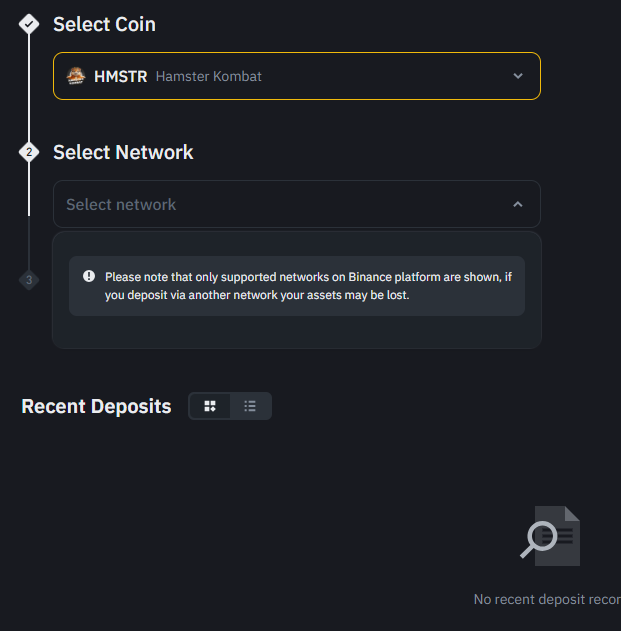Viewport: 621px width, 631px height.
Task: Click the exclamation info icon in notice
Action: 89,276
